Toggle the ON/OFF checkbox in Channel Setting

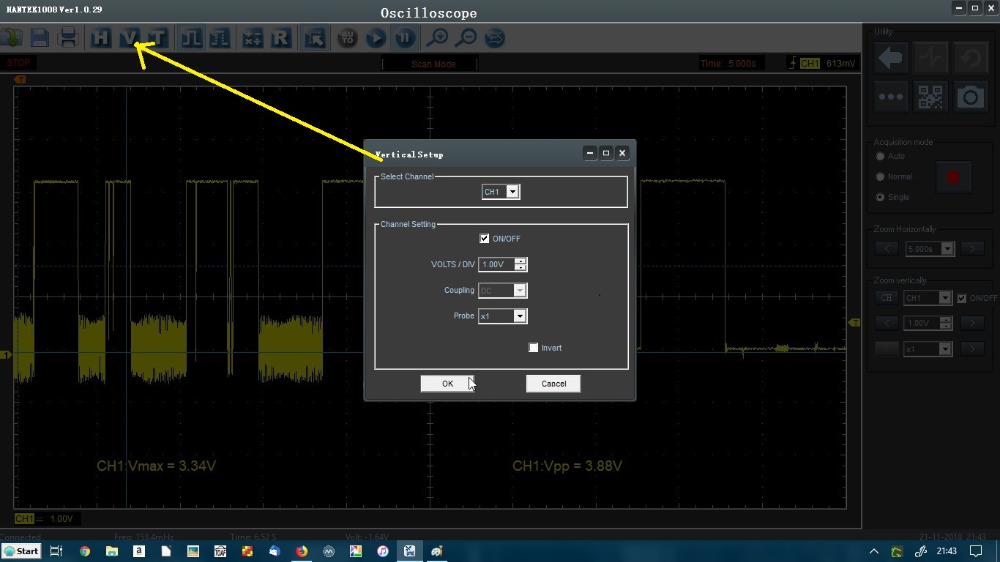485,239
